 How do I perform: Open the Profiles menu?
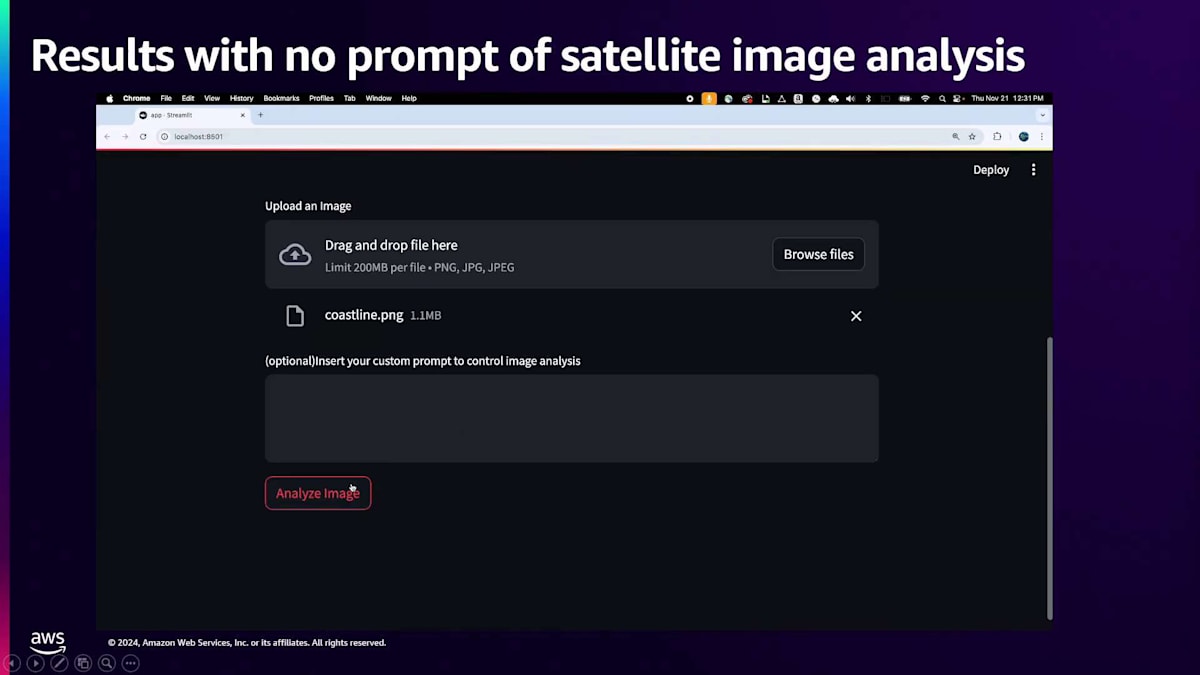(321, 99)
